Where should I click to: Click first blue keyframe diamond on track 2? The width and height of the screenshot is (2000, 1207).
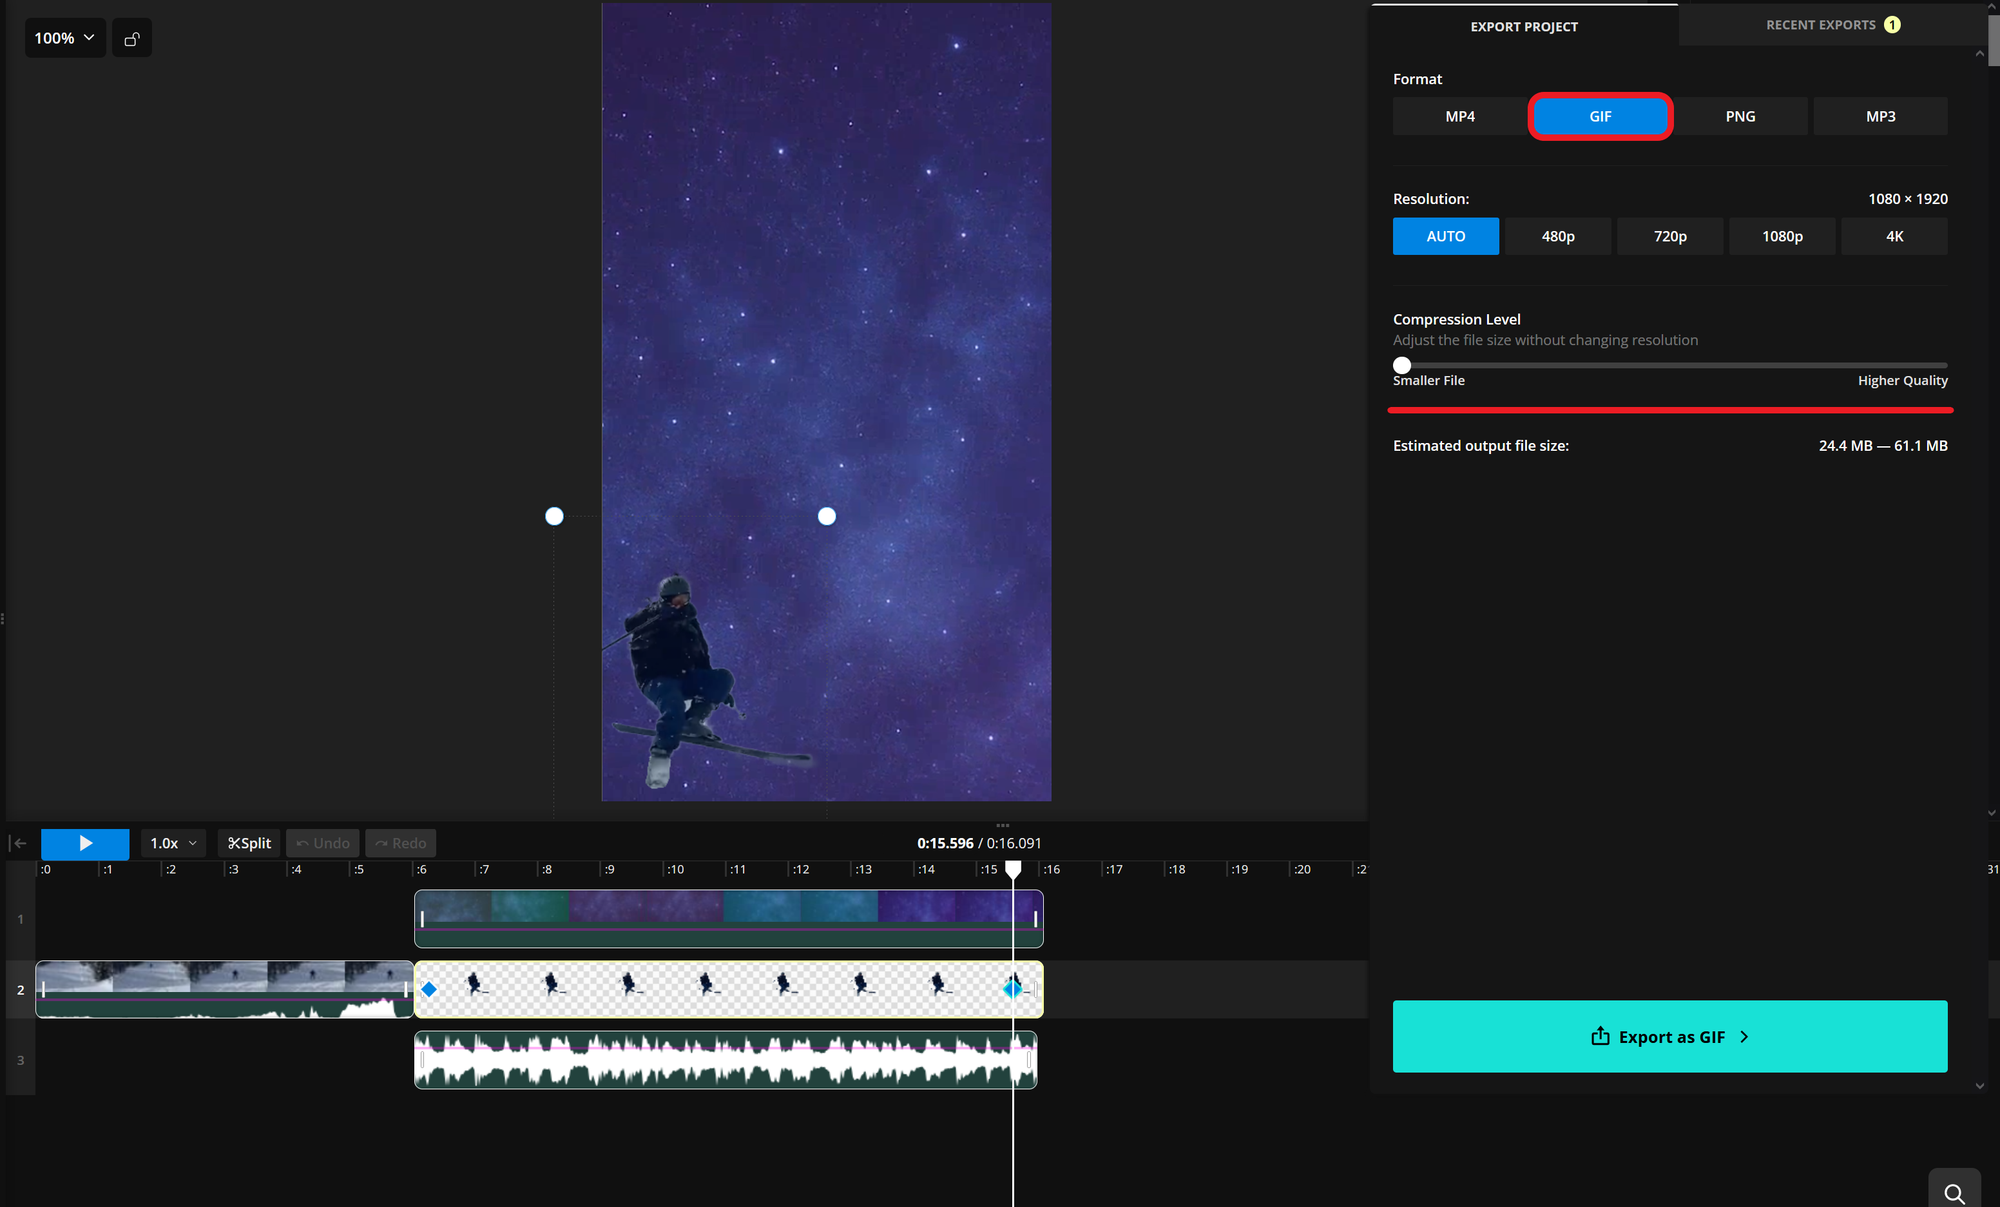(x=429, y=989)
